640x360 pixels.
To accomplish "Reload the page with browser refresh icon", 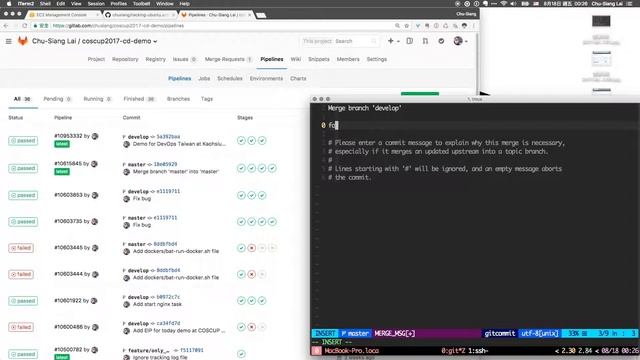I will tap(24, 26).
